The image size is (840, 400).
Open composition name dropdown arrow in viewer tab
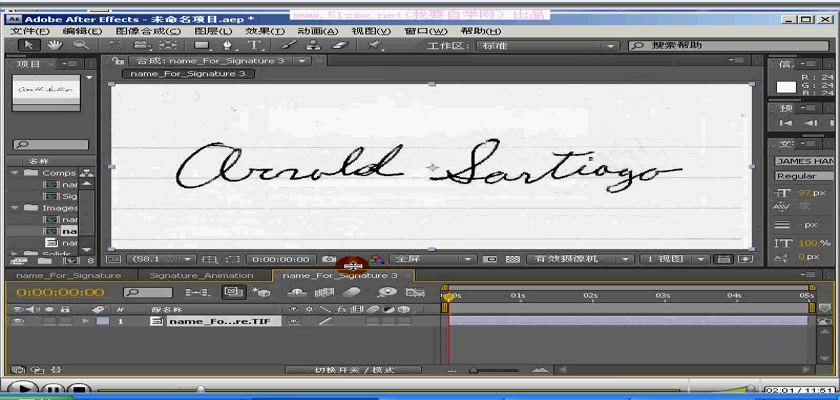coord(303,61)
